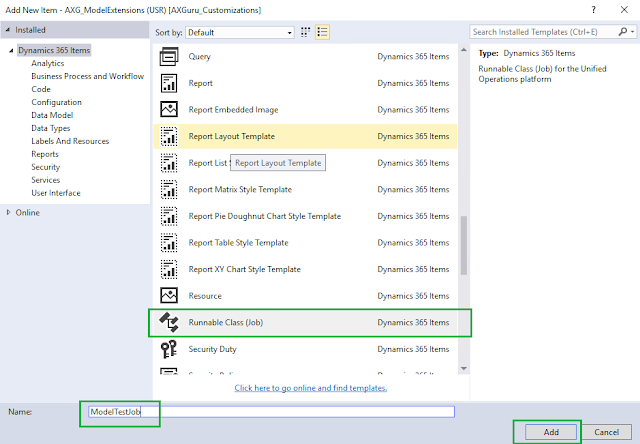
Task: Click the Resource template icon
Action: (x=169, y=295)
